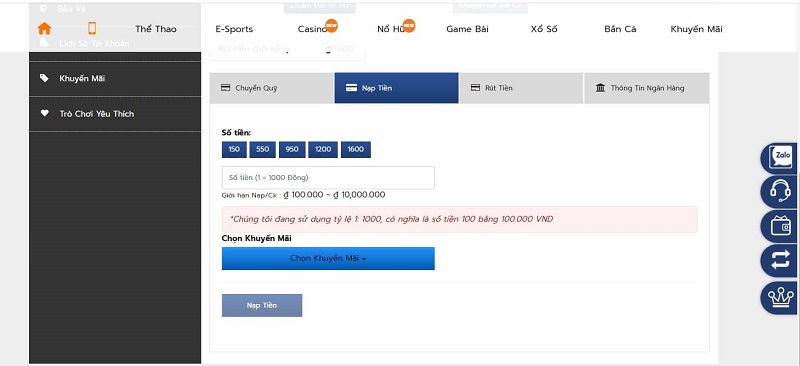
Task: Click the card icon on Rút Tiền tab
Action: pyautogui.click(x=476, y=88)
